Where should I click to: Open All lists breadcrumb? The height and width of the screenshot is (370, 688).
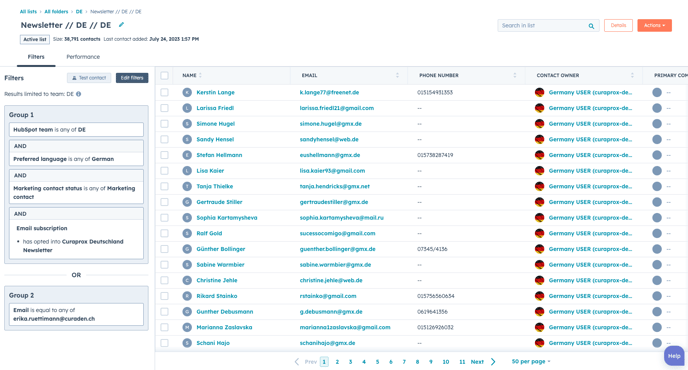click(28, 12)
